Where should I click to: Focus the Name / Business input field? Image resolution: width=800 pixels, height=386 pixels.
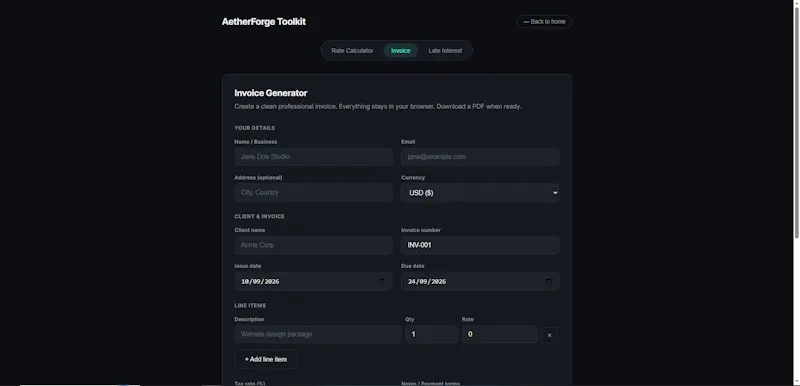tap(313, 157)
